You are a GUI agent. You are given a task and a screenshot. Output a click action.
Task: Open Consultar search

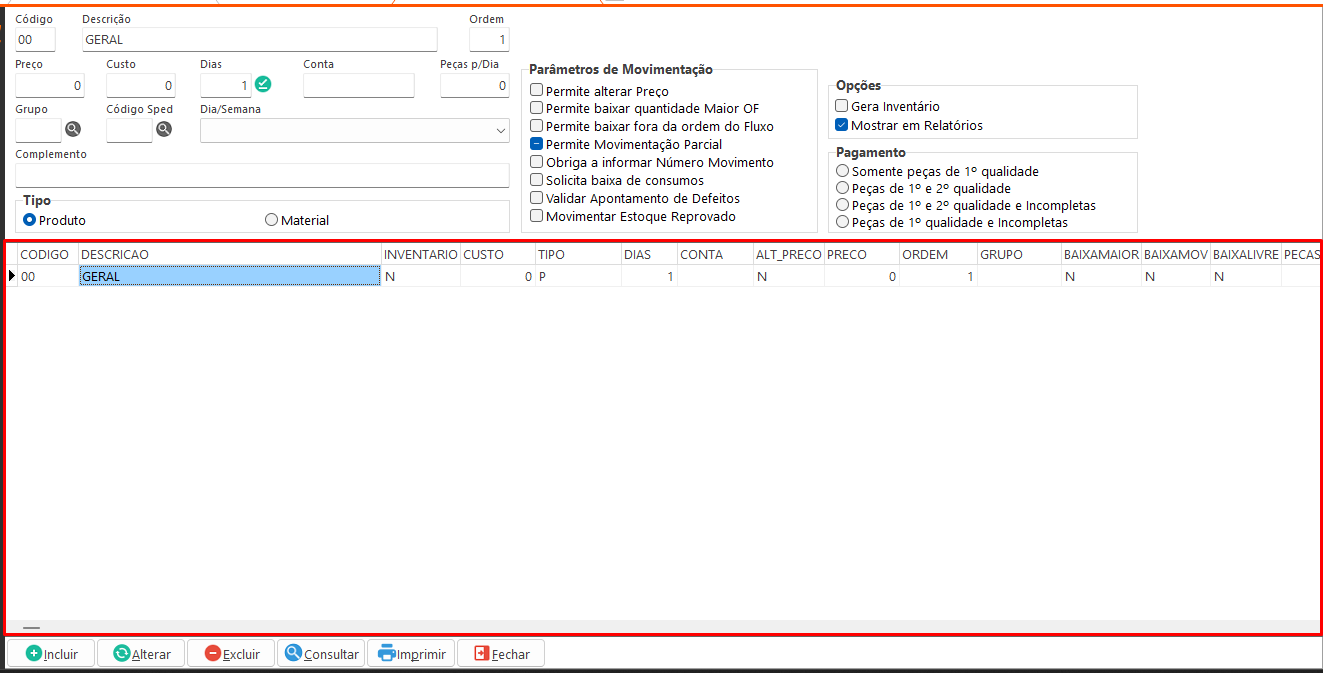[x=321, y=654]
